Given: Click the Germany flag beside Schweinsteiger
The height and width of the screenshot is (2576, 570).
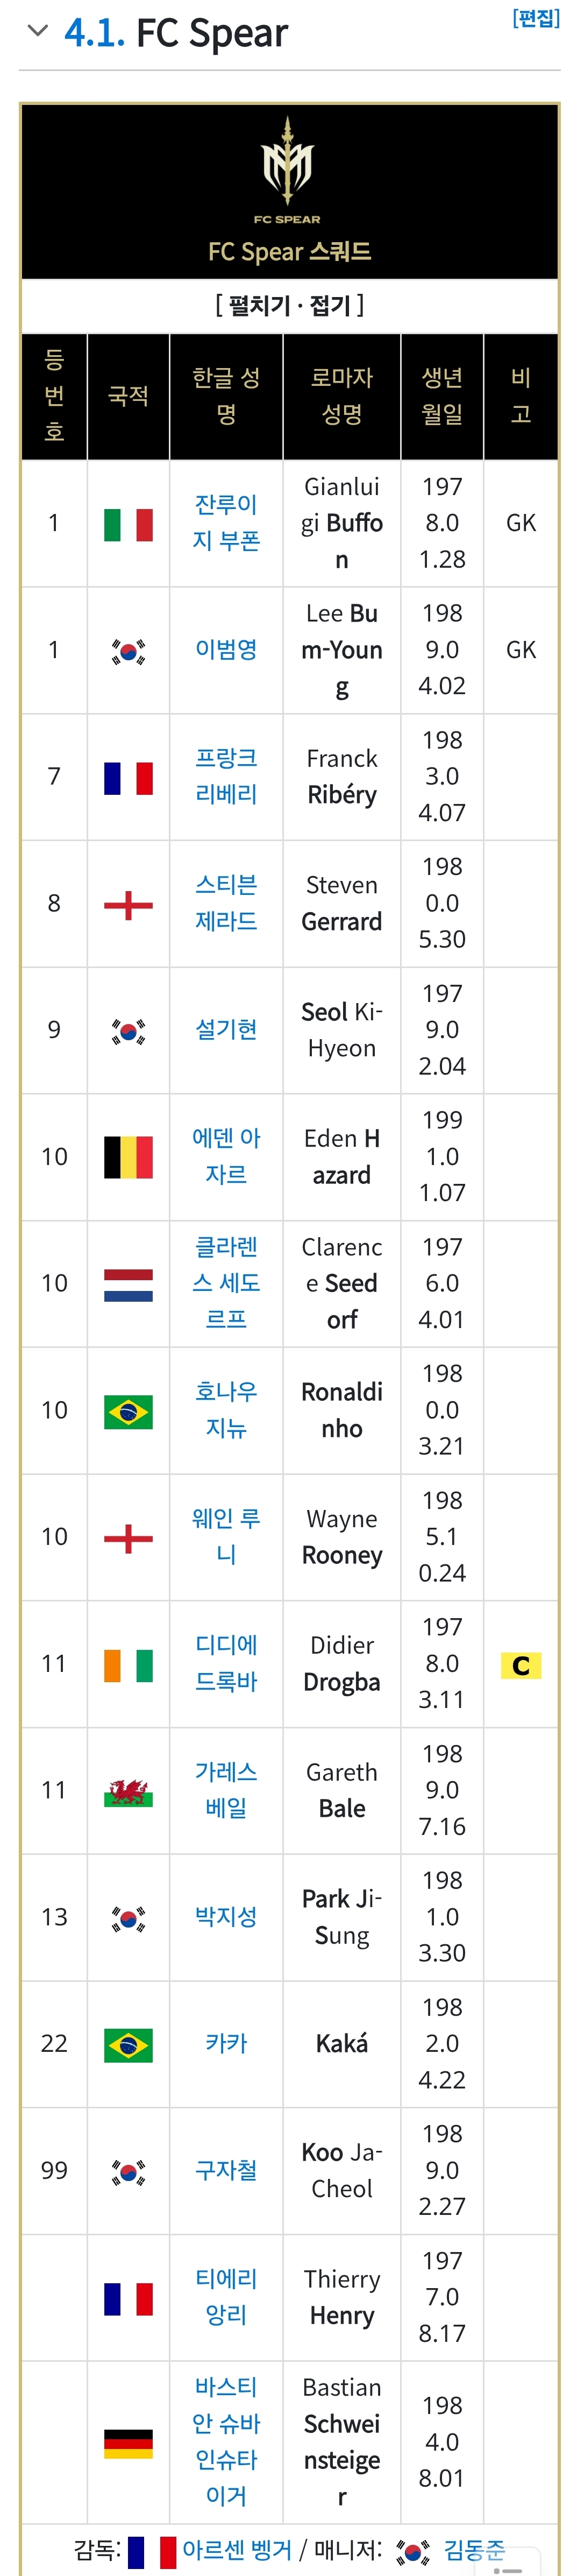Looking at the screenshot, I should (128, 2443).
